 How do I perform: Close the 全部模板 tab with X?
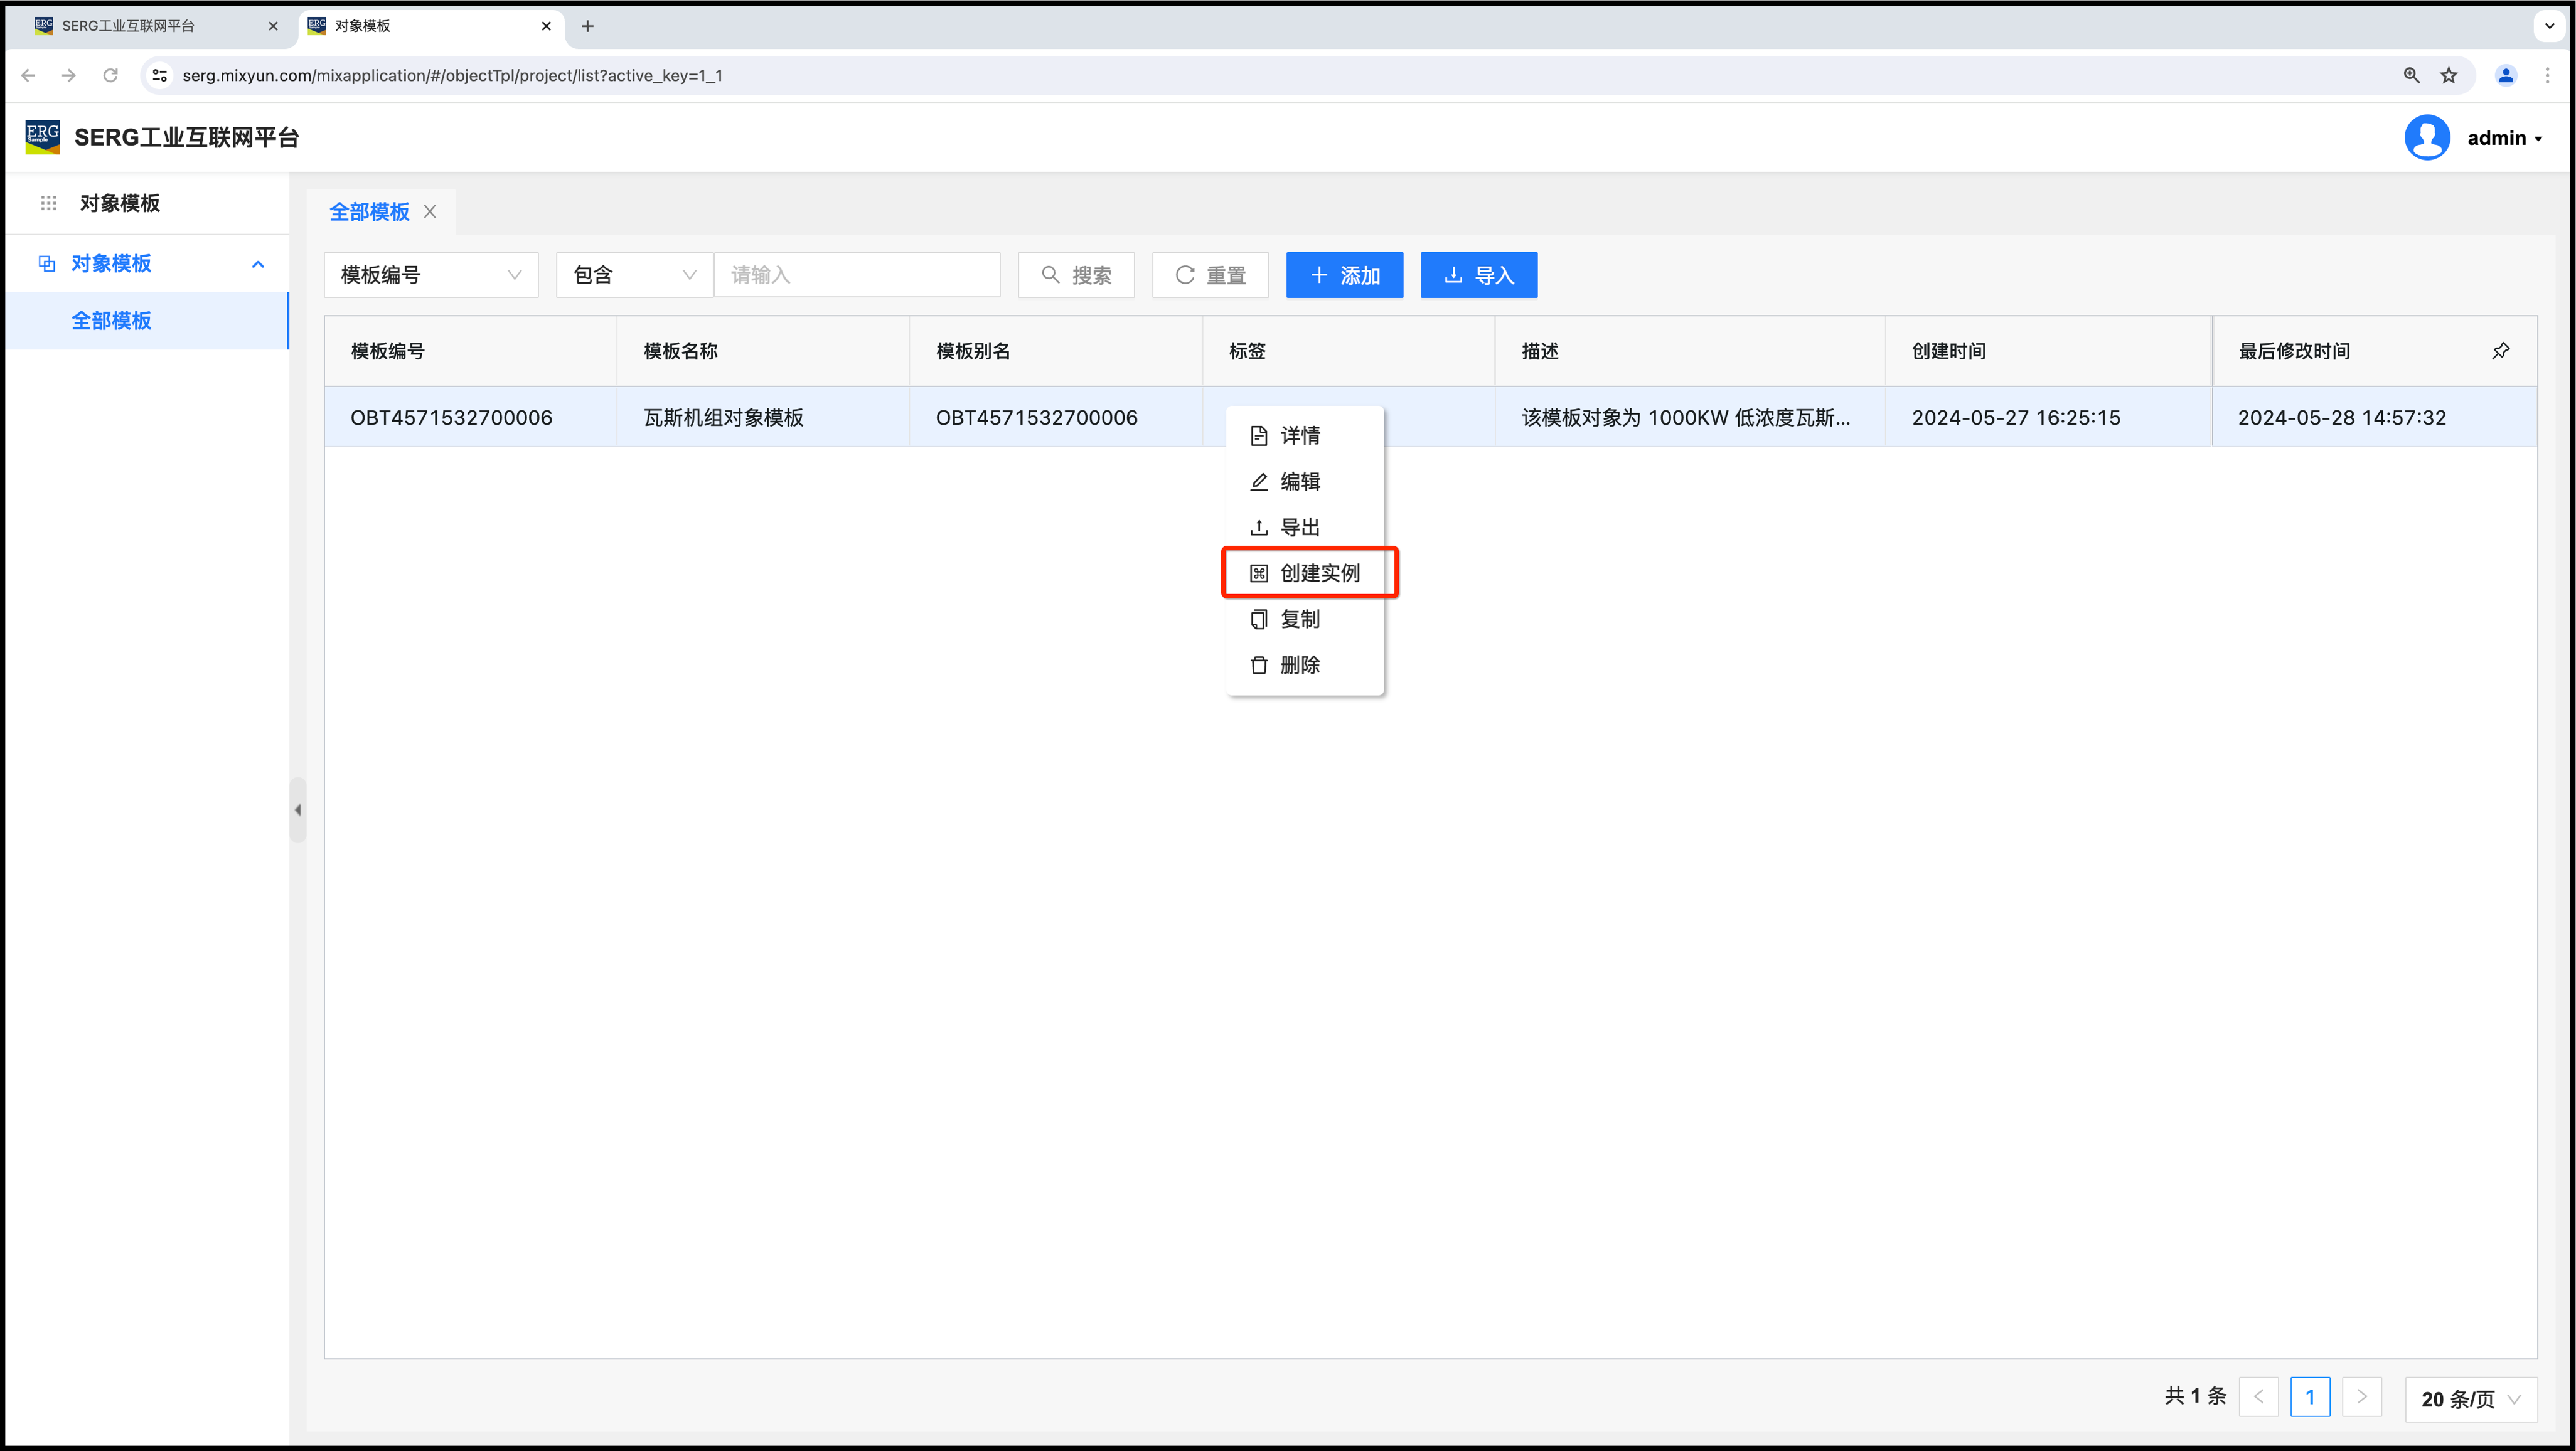pos(430,212)
